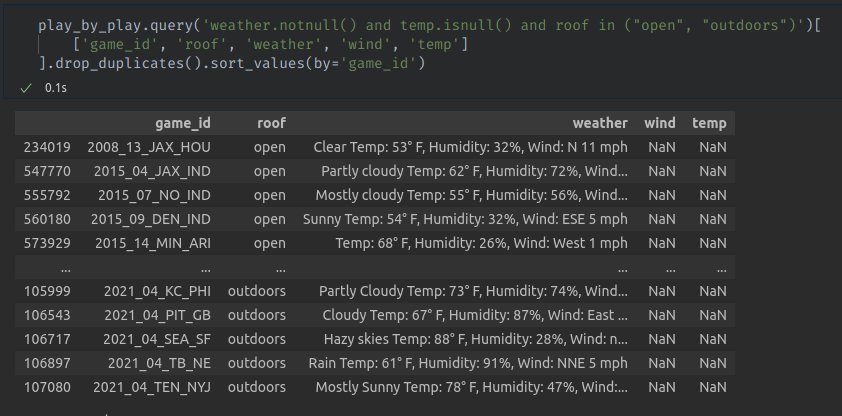
Task: Click the 0.1s execution time label
Action: (56, 88)
